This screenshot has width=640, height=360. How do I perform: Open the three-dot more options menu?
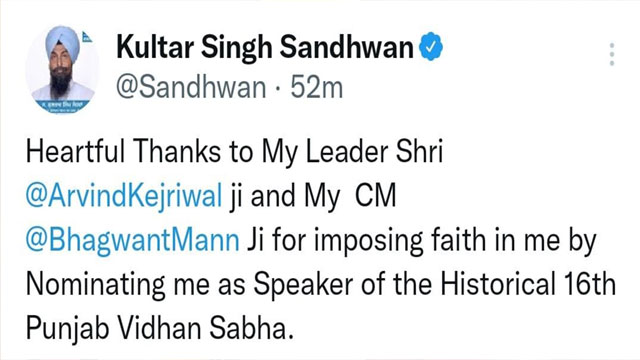[611, 54]
